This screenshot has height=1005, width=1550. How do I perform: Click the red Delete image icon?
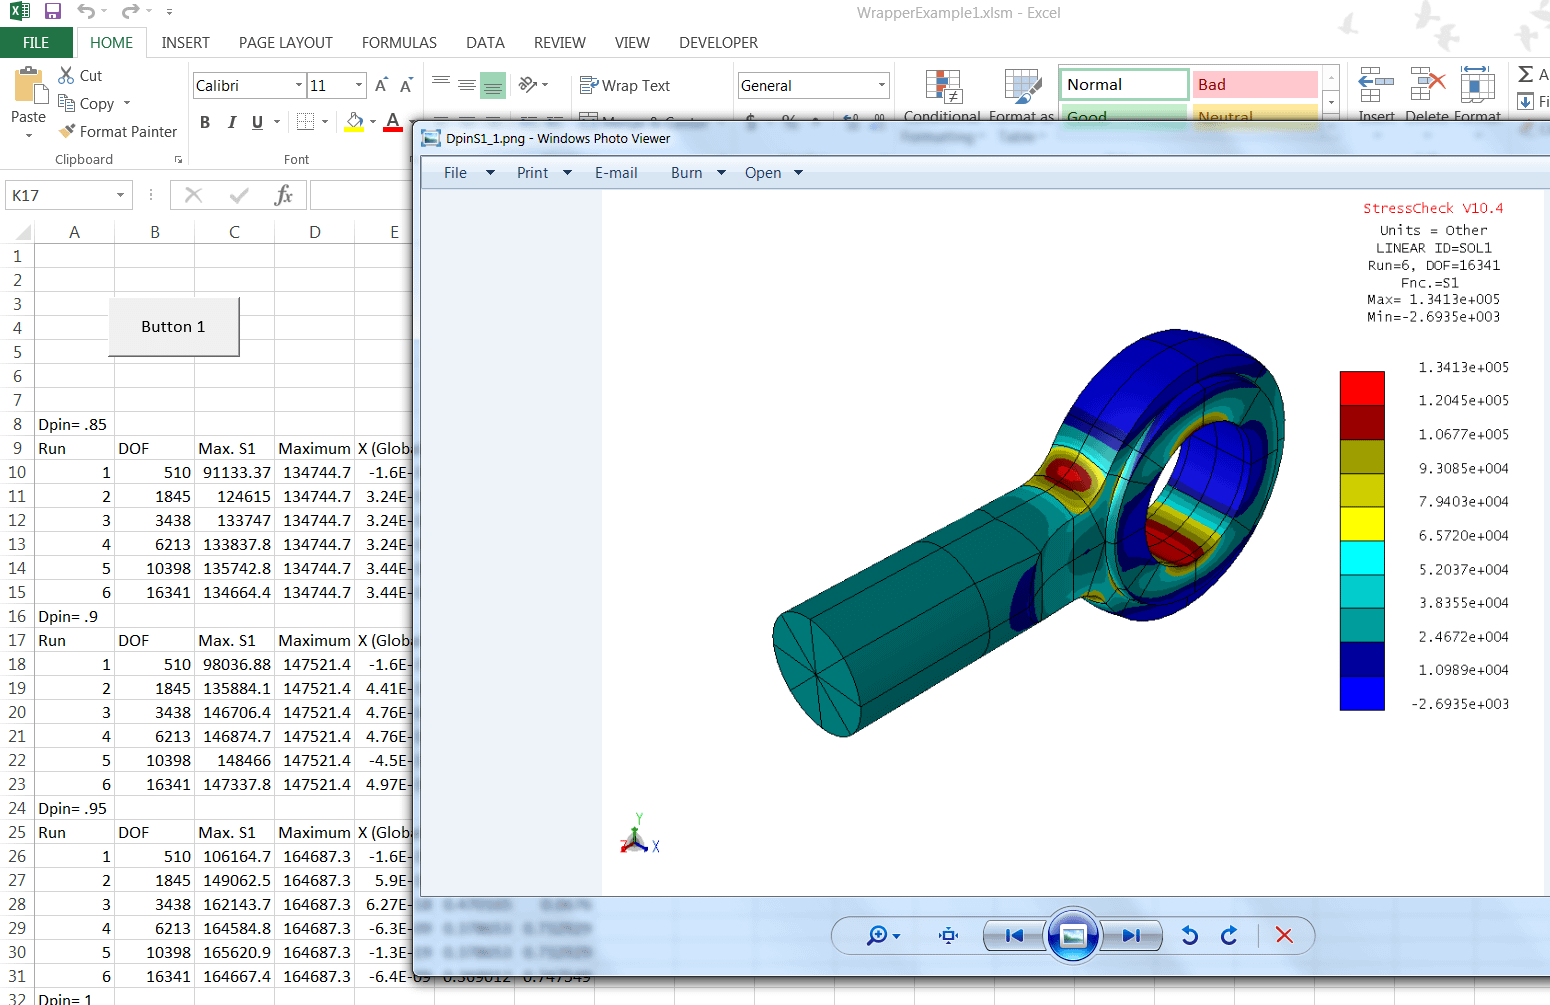[x=1284, y=936]
